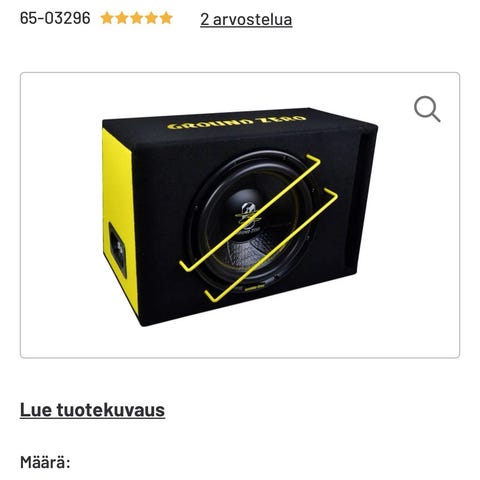480x480 pixels.
Task: Open the 'Lue tuotekuvaus' product description link
Action: 92,410
